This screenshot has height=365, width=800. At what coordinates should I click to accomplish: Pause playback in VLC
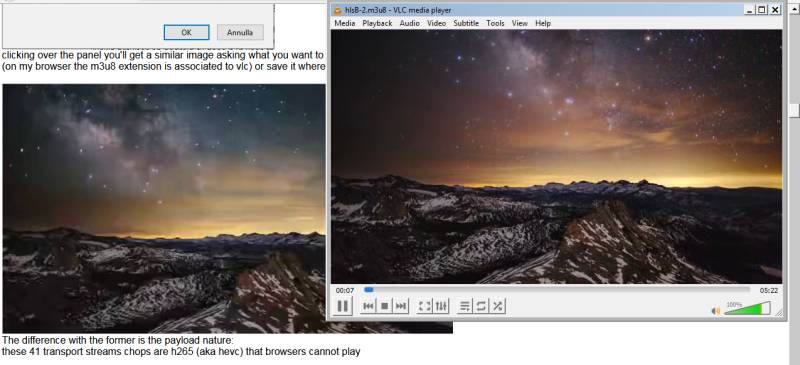[x=343, y=306]
